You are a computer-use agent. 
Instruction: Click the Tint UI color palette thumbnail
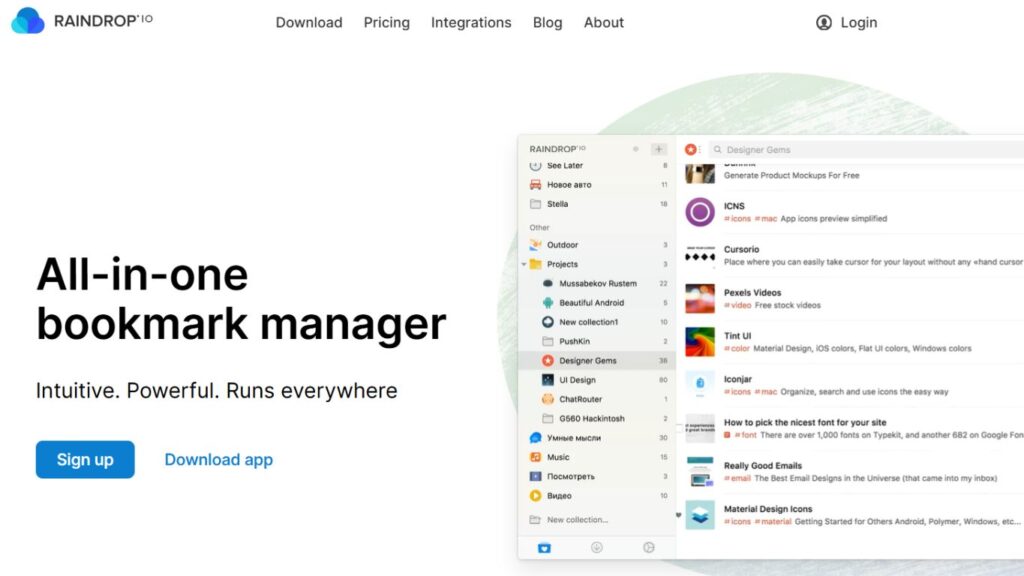[698, 342]
